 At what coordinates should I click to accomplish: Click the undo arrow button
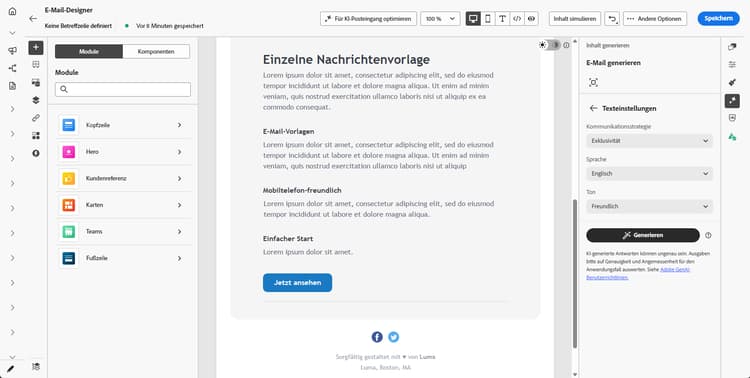[x=612, y=19]
